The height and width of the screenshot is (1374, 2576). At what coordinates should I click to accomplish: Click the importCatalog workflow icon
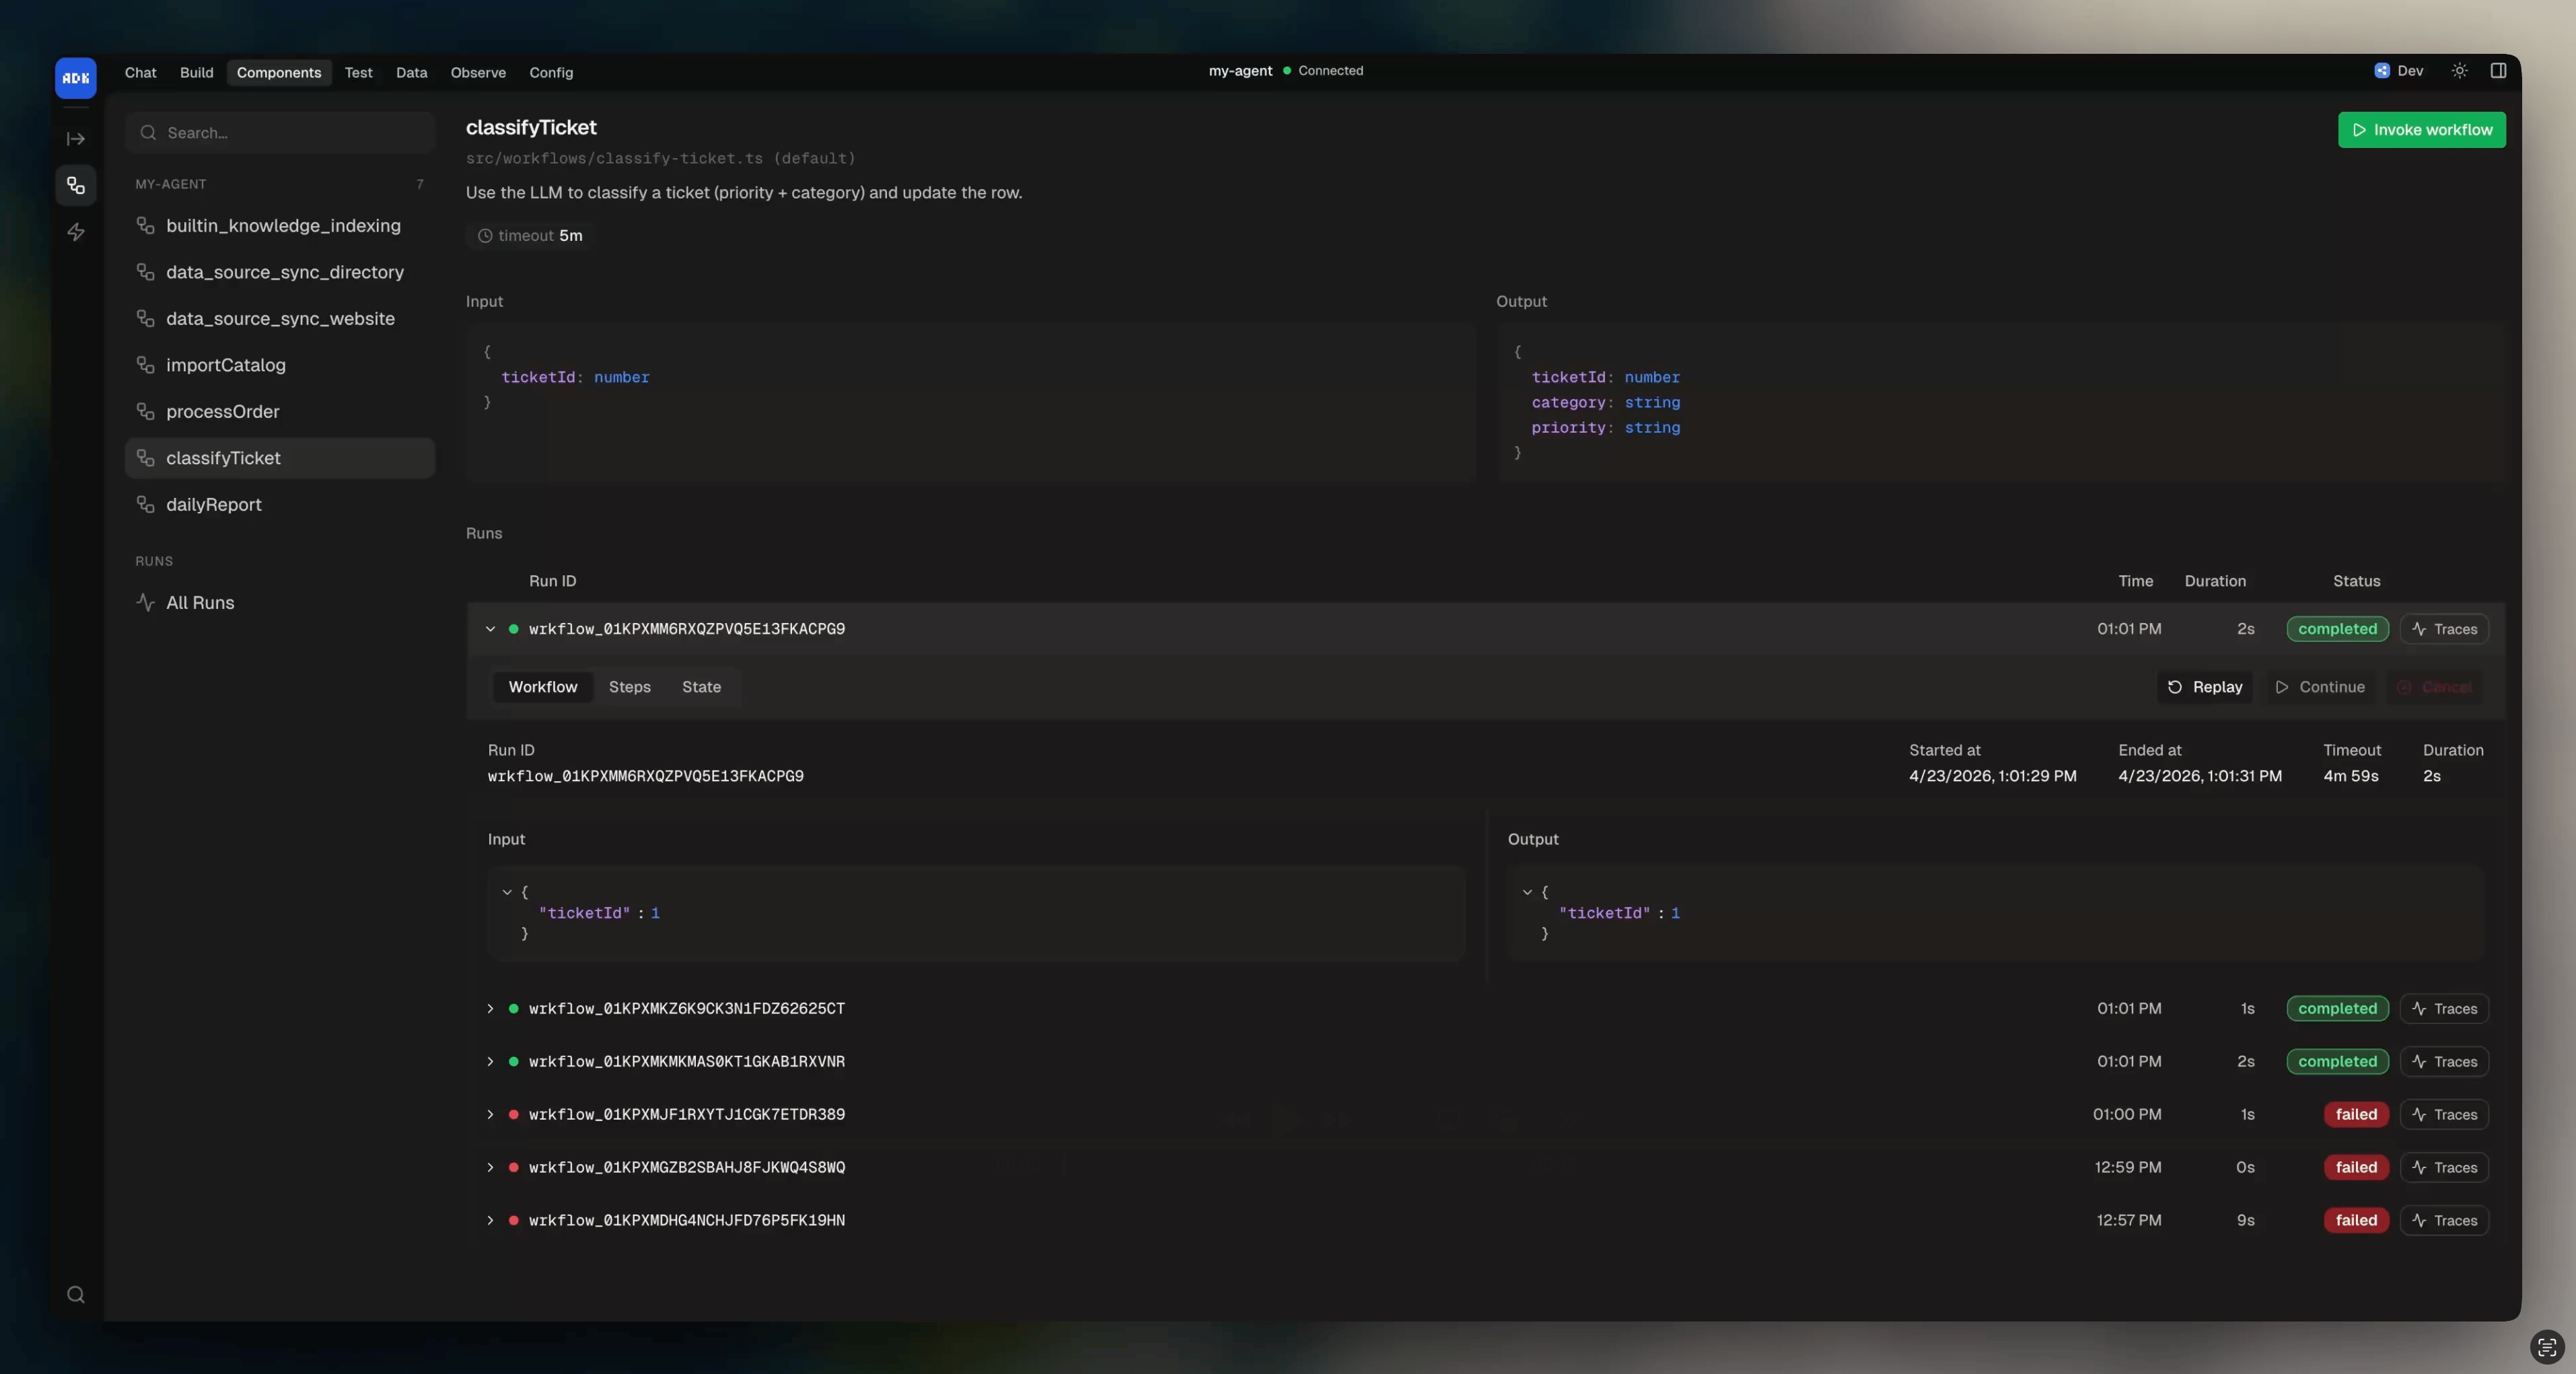click(x=145, y=365)
